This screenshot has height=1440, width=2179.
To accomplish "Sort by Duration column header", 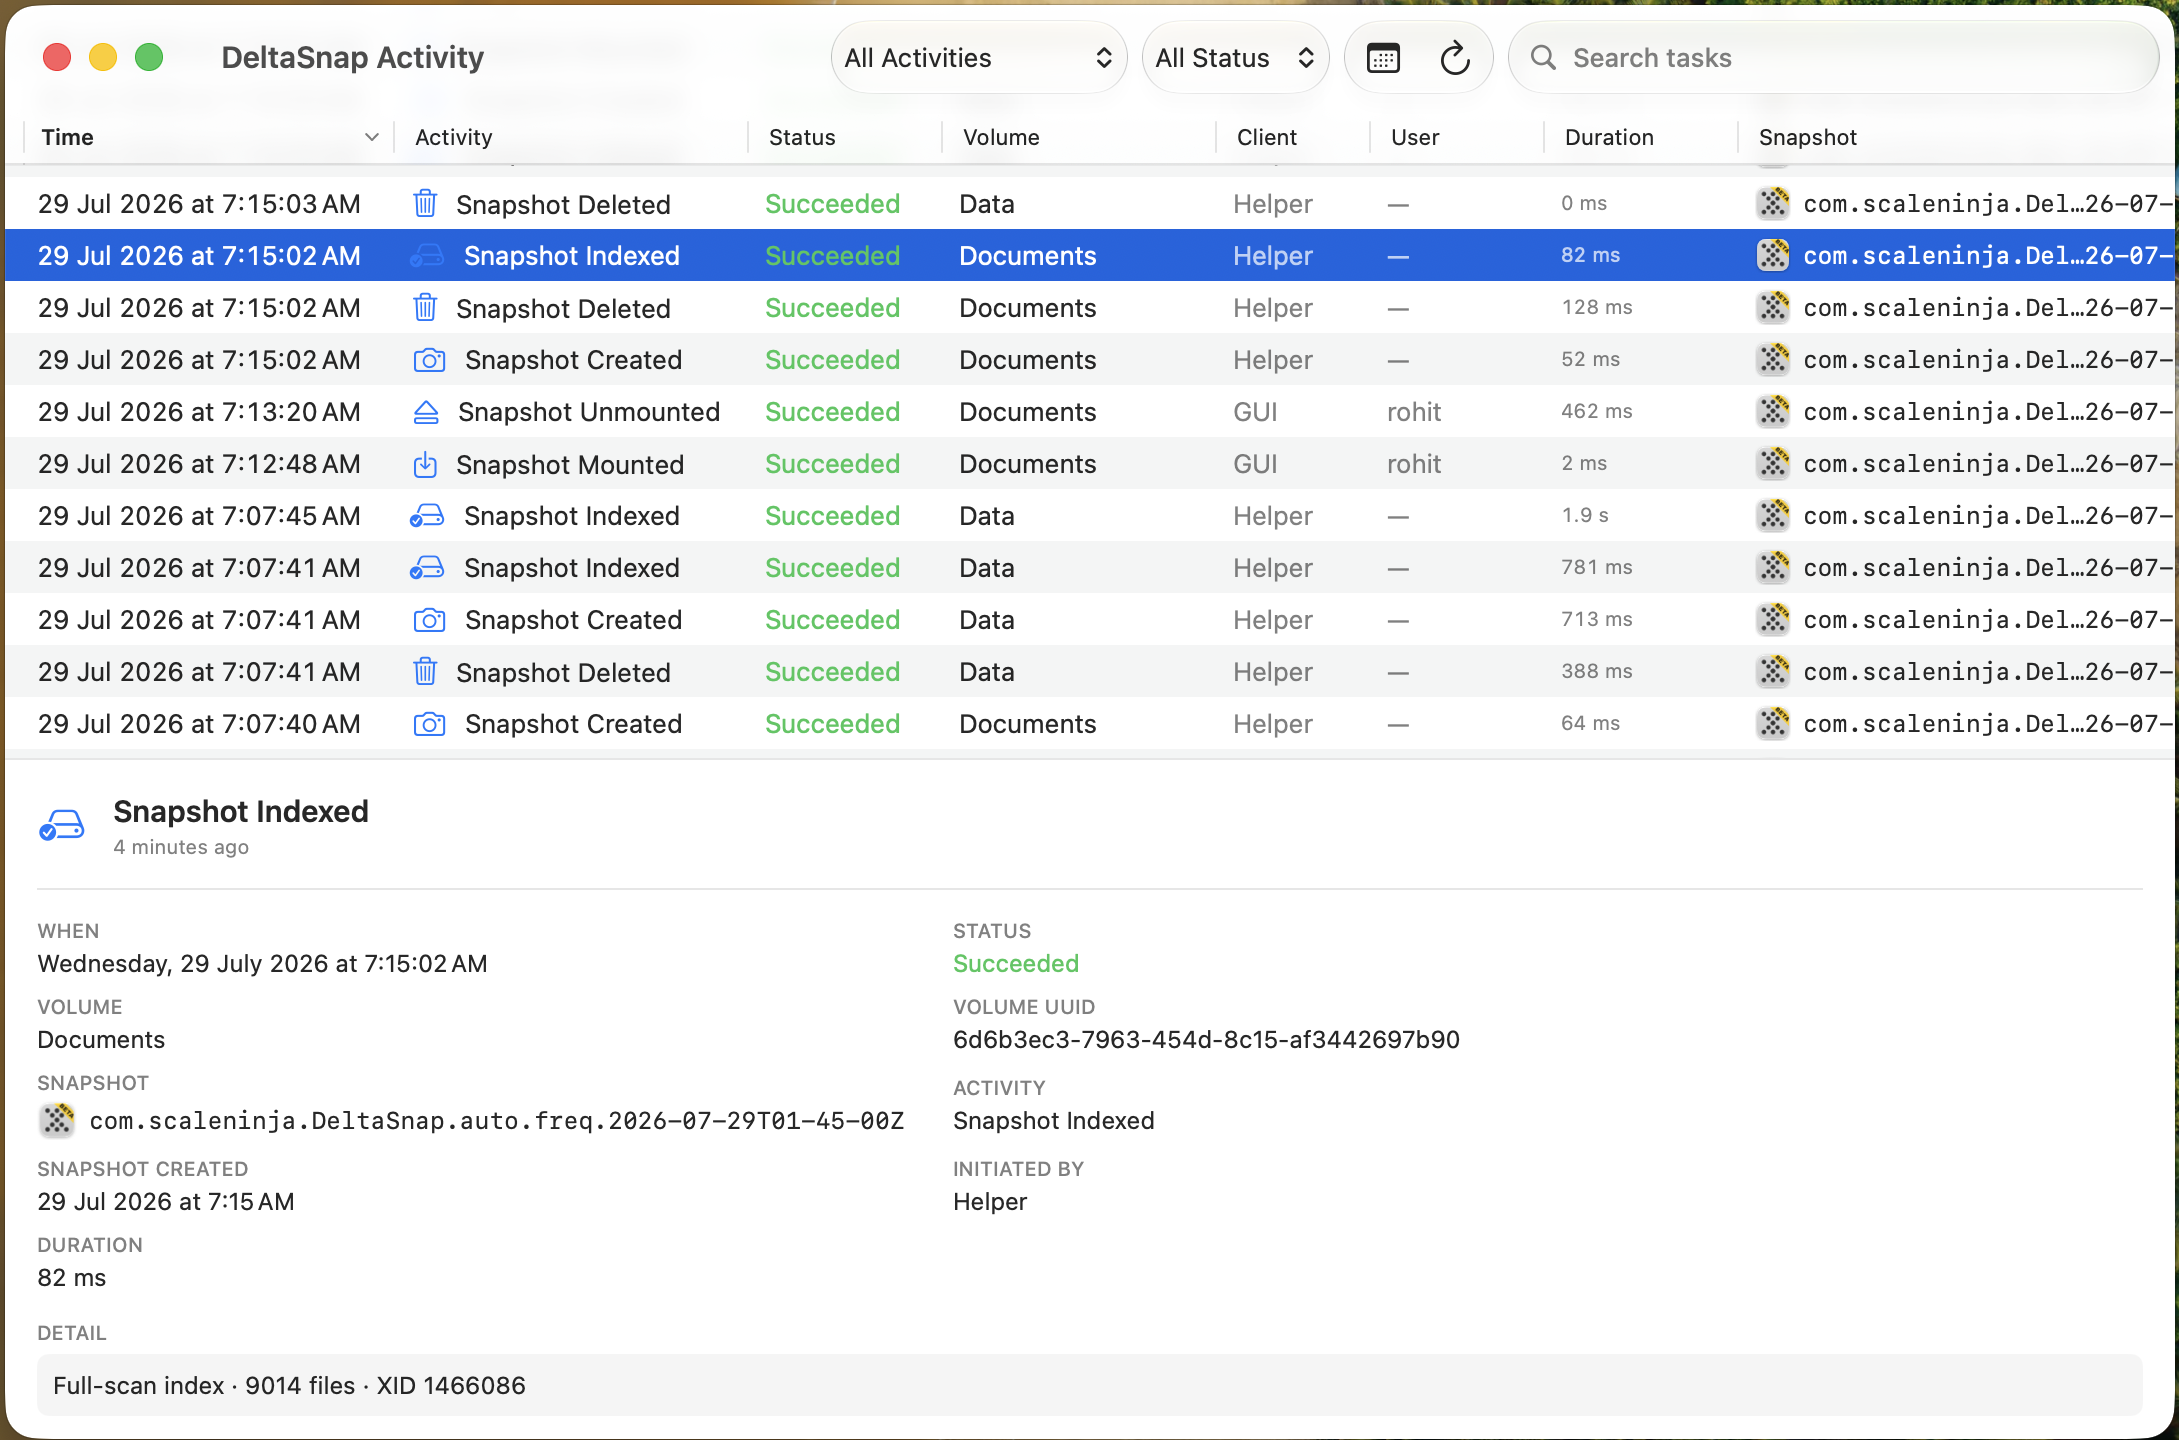I will tap(1641, 138).
